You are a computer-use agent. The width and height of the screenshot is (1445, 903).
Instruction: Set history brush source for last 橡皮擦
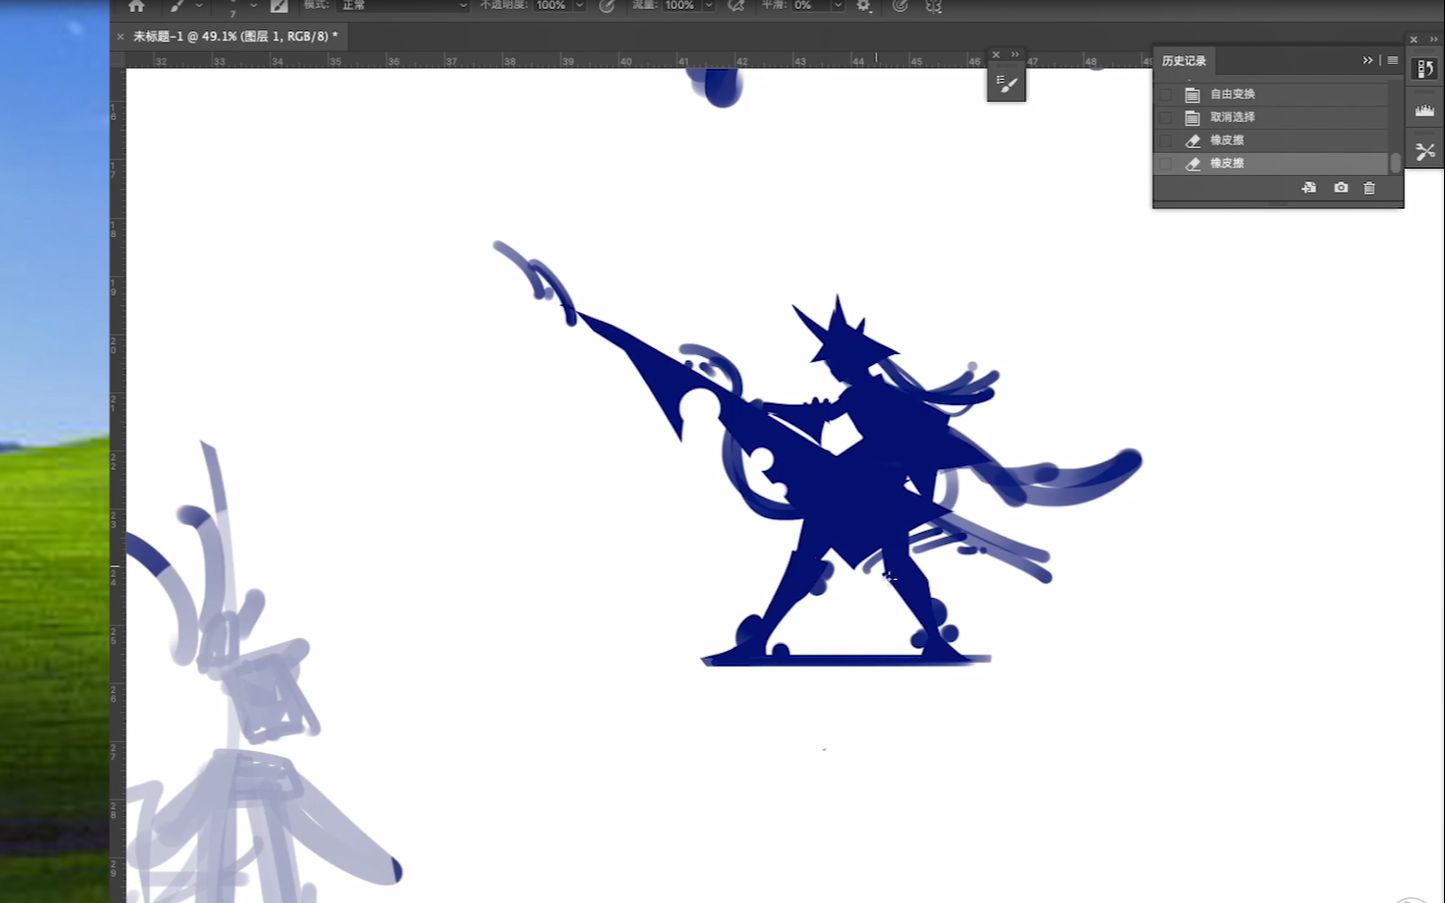tap(1166, 163)
